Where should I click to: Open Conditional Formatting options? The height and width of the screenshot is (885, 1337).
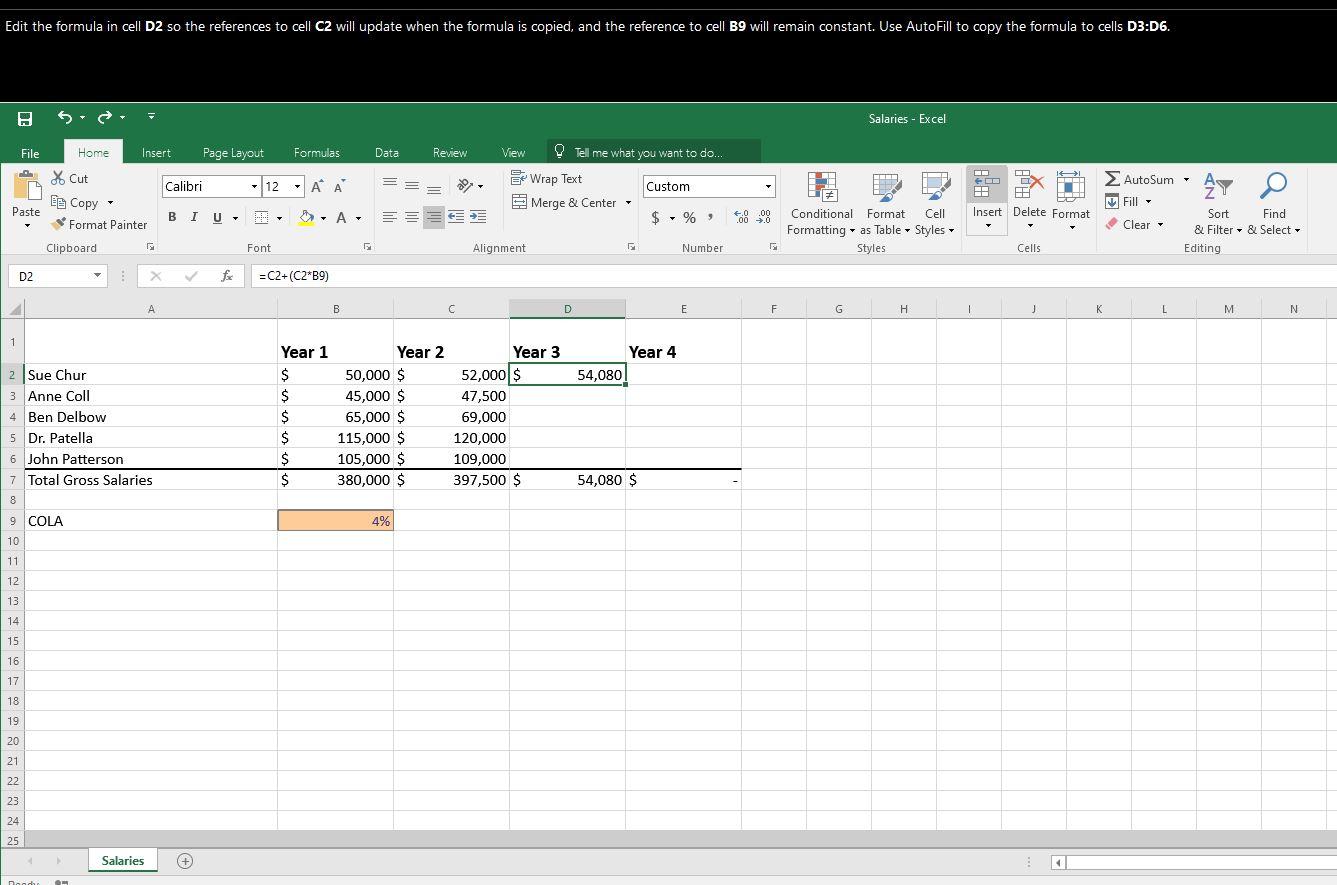[x=821, y=205]
